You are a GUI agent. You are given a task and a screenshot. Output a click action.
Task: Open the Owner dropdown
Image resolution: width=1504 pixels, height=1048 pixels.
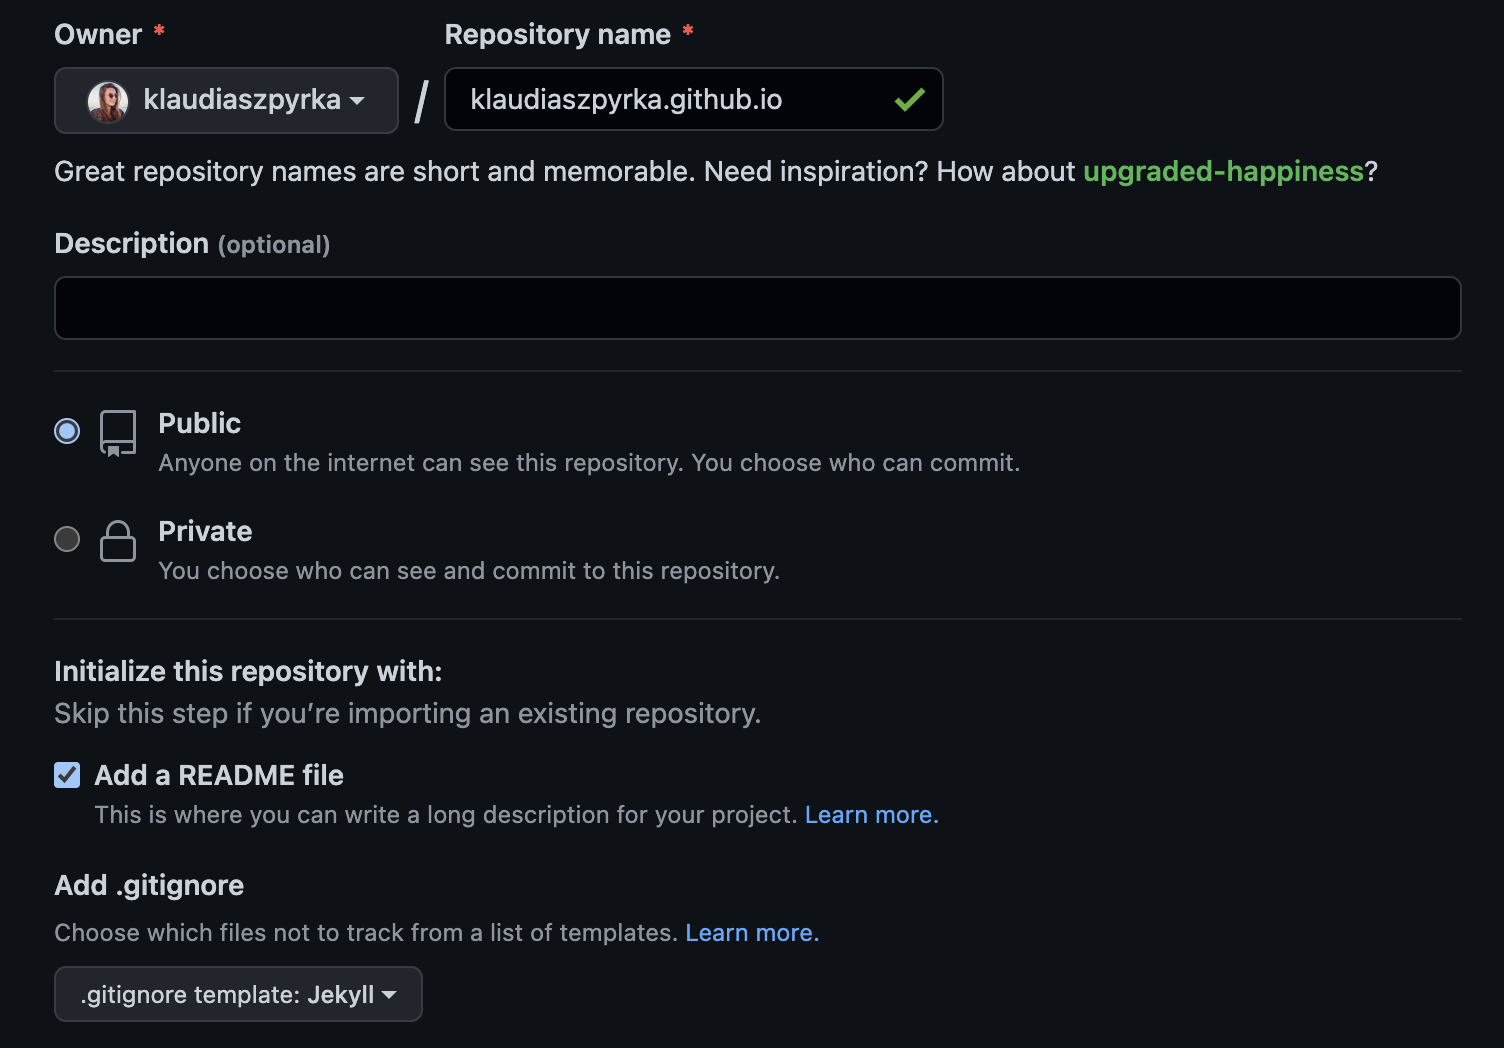226,100
